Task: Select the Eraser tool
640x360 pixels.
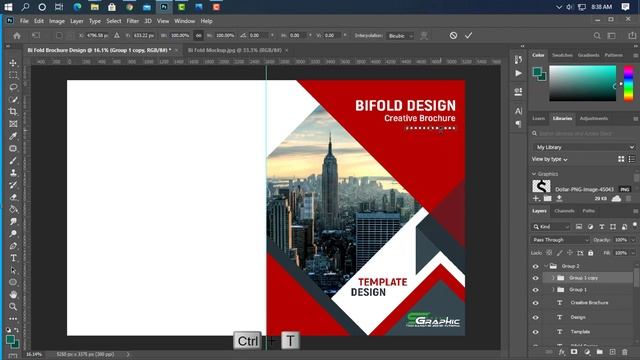Action: (x=13, y=197)
